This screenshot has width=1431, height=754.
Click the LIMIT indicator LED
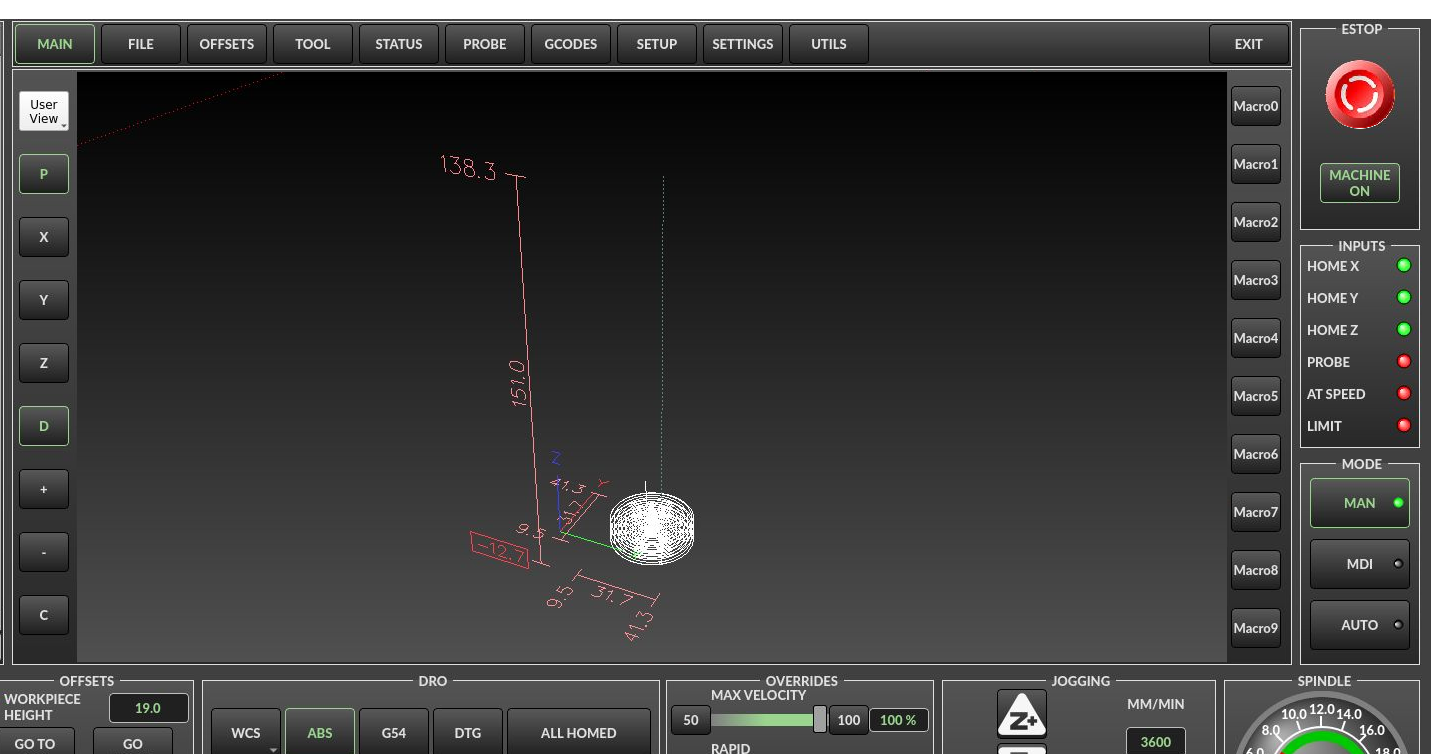1404,426
